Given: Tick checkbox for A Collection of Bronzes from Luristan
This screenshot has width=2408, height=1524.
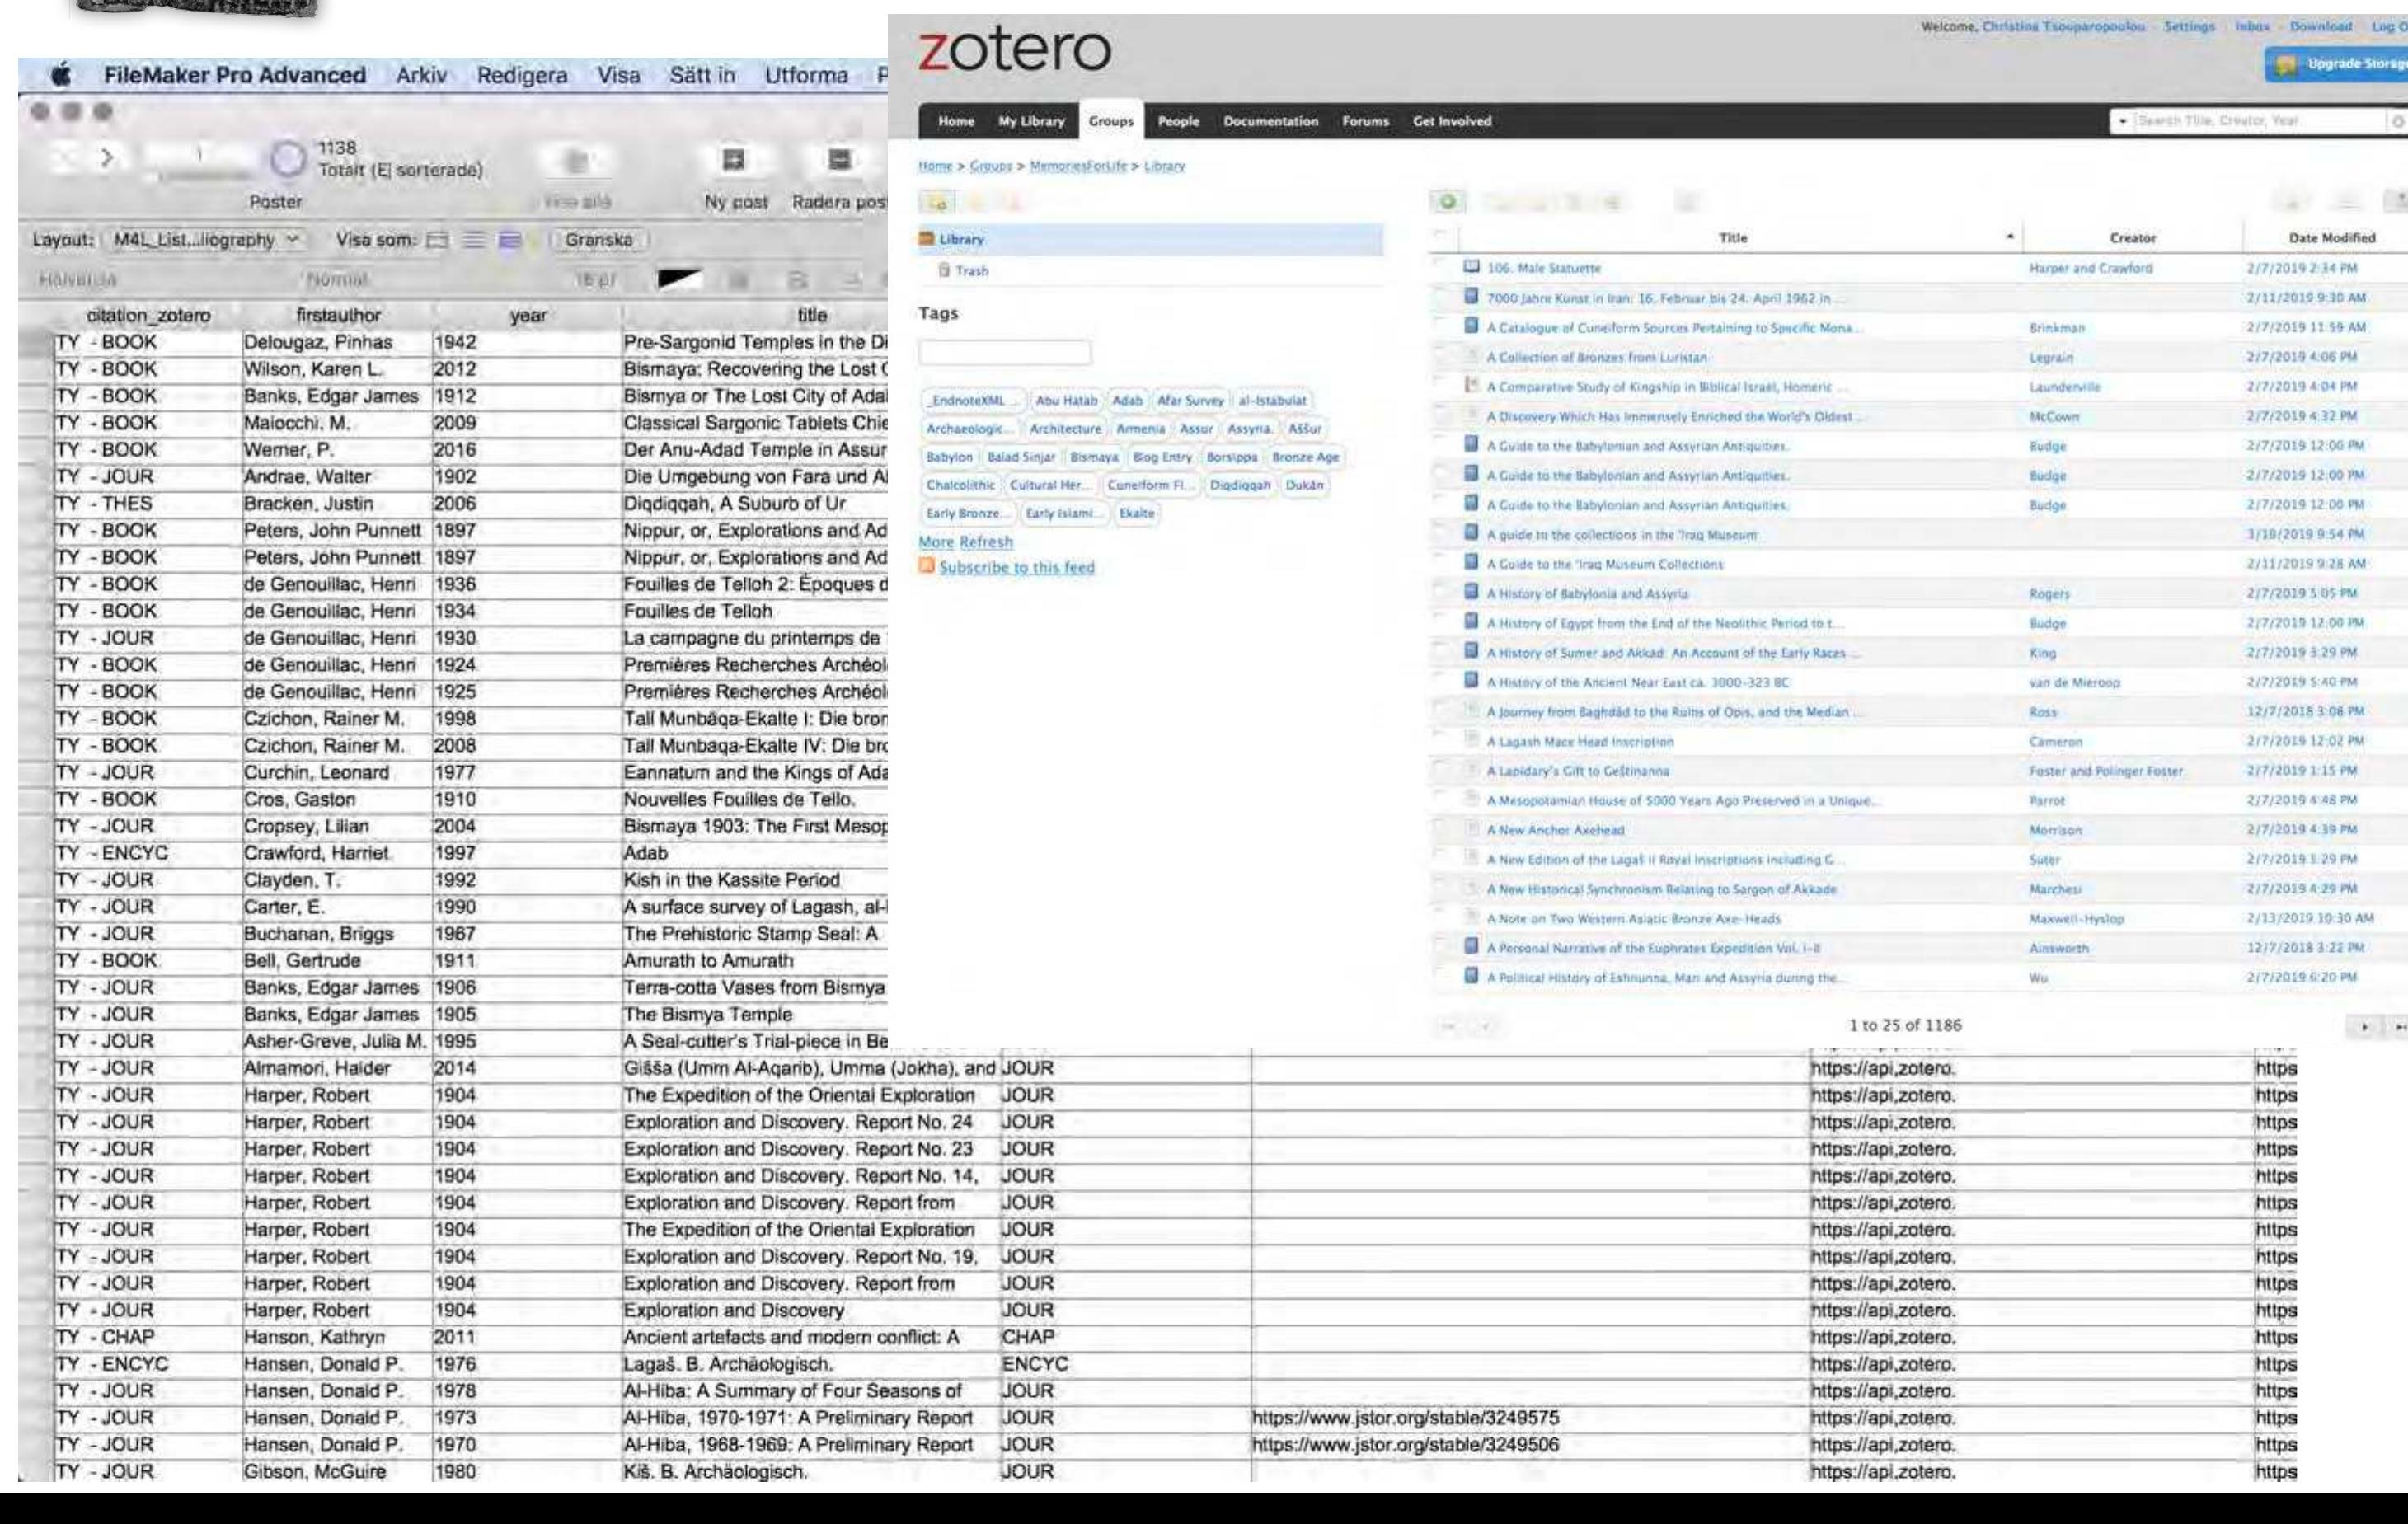Looking at the screenshot, I should pos(1440,354).
